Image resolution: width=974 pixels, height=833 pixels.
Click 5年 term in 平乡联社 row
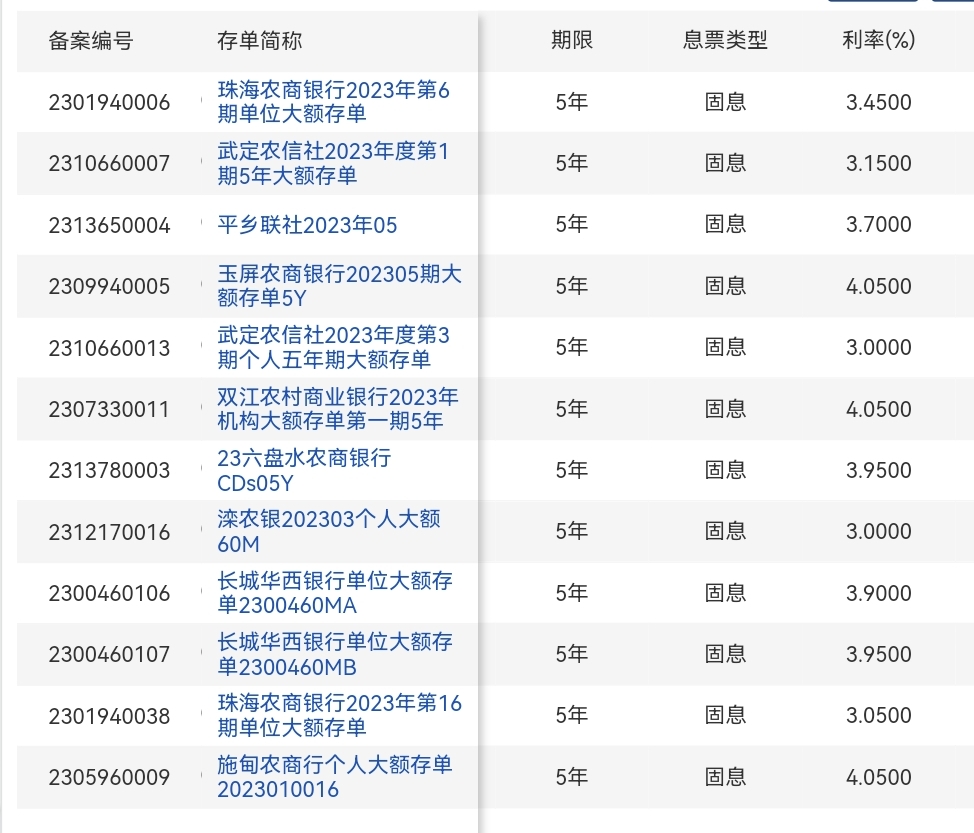(x=571, y=224)
